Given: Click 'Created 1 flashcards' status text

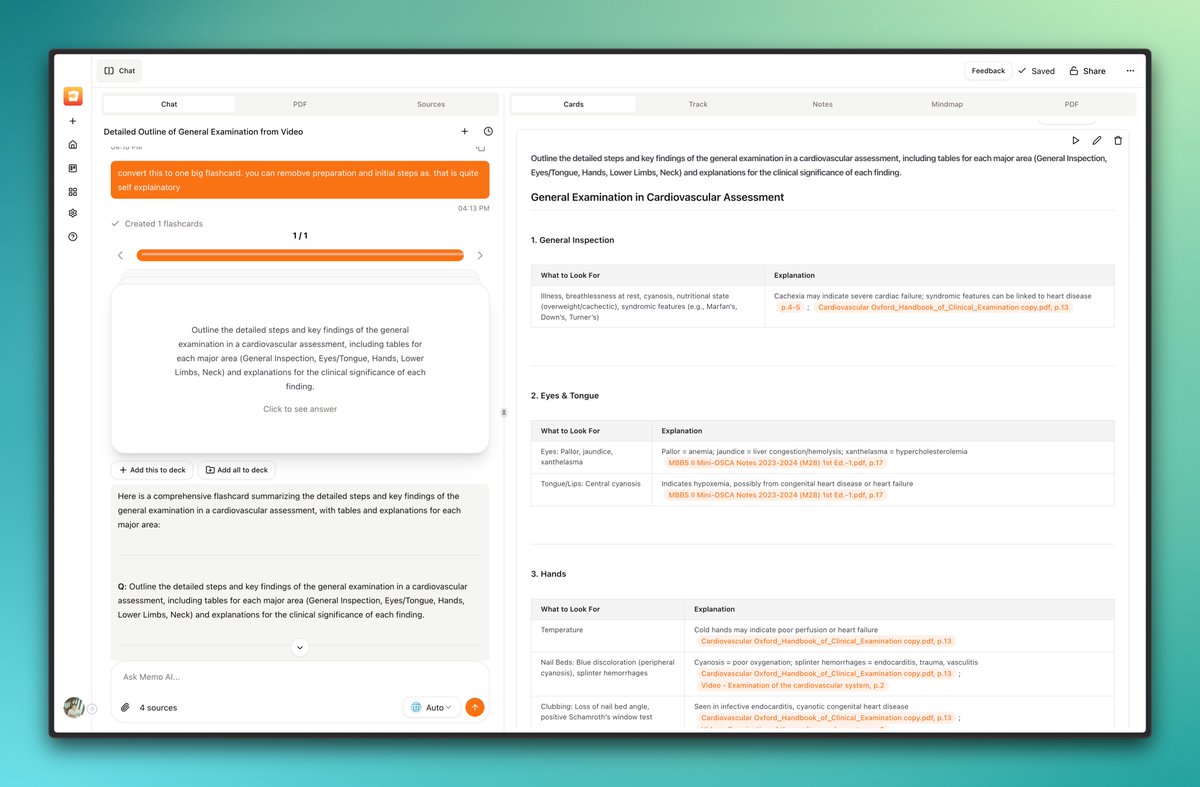Looking at the screenshot, I should click(164, 224).
